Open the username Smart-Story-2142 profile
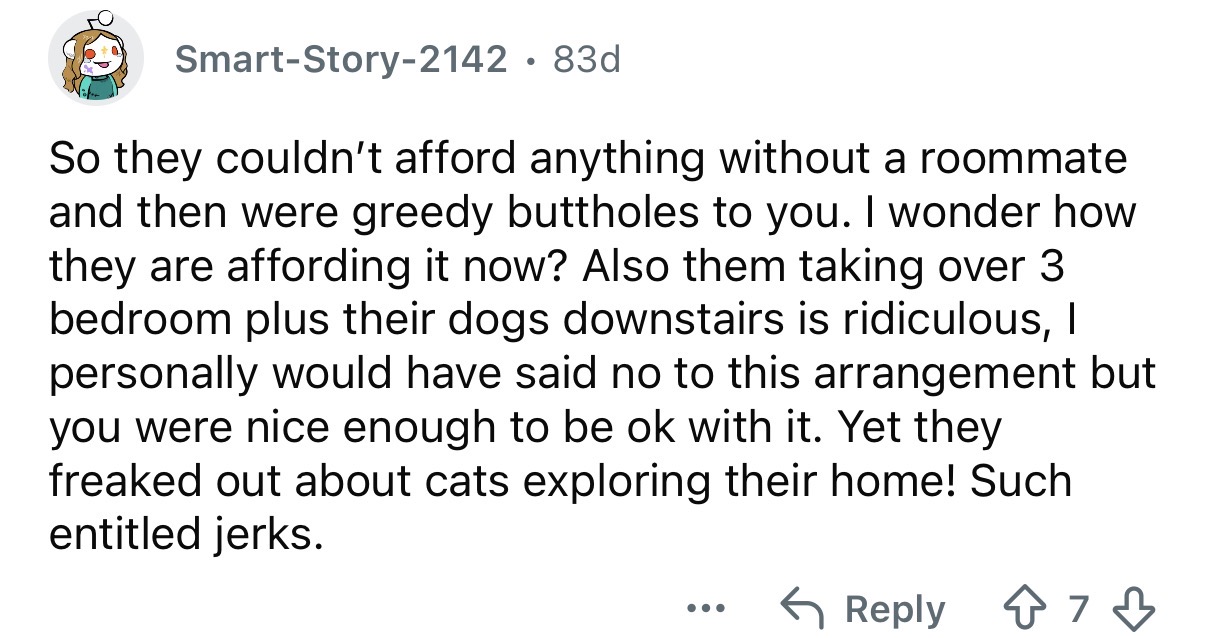The height and width of the screenshot is (638, 1206). (340, 60)
